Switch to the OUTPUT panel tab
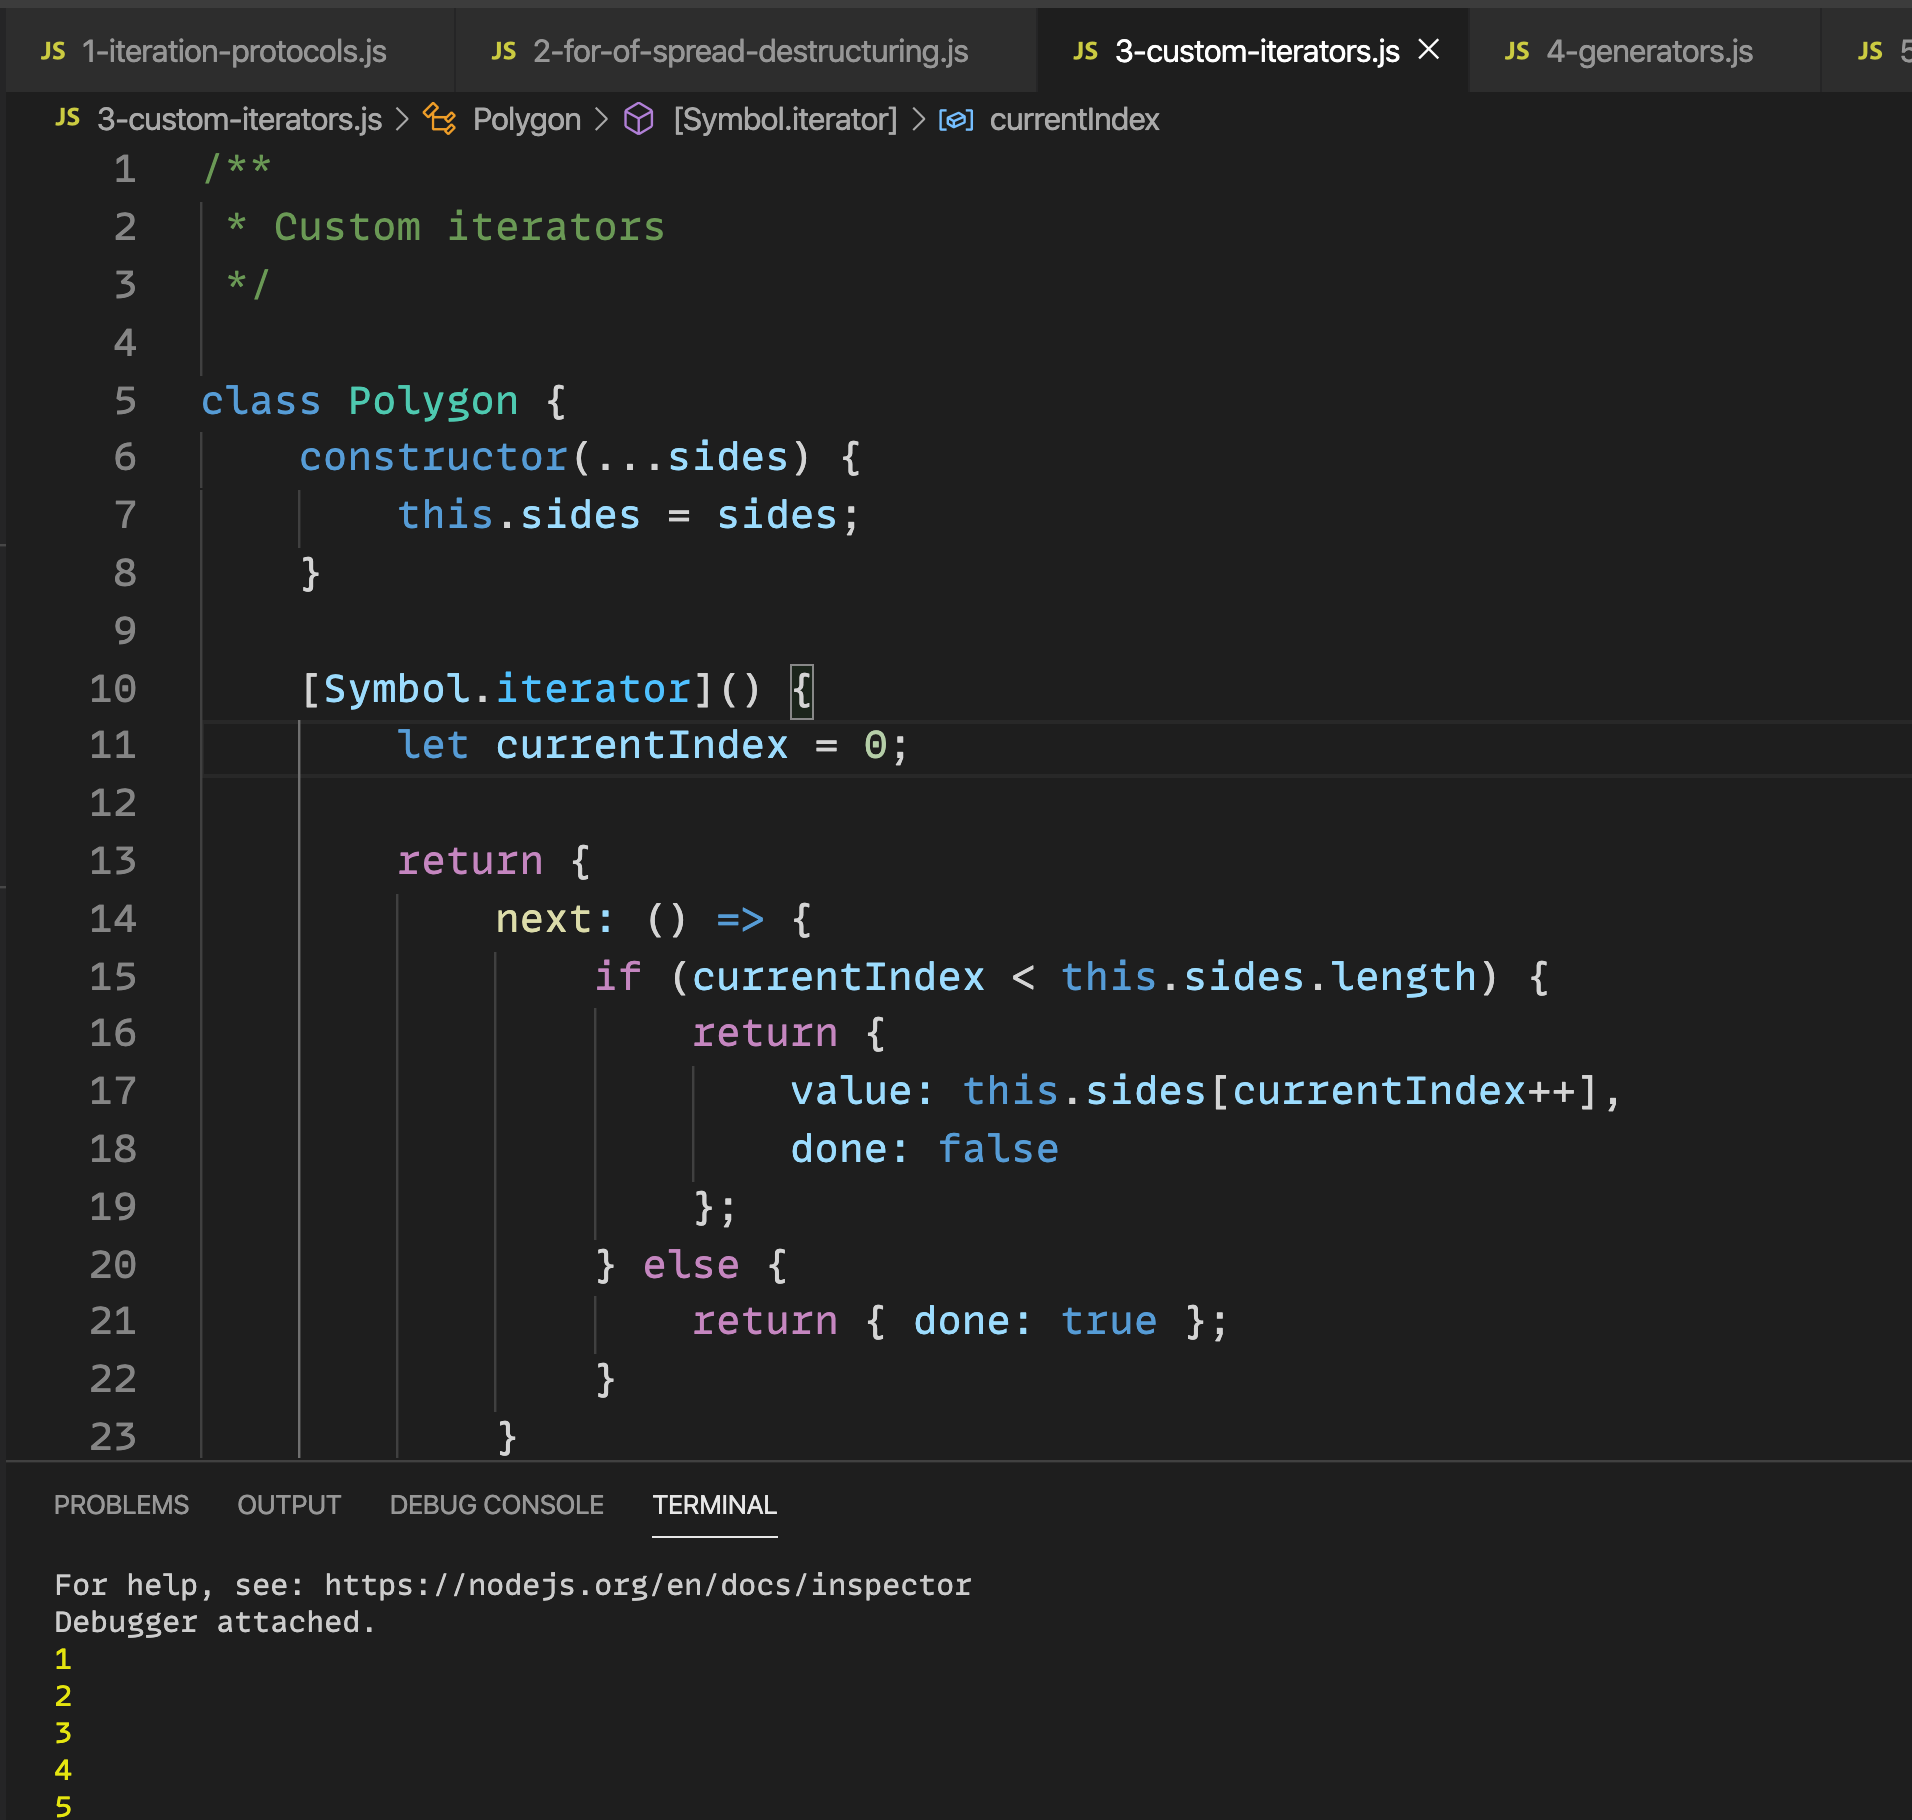 coord(289,1505)
